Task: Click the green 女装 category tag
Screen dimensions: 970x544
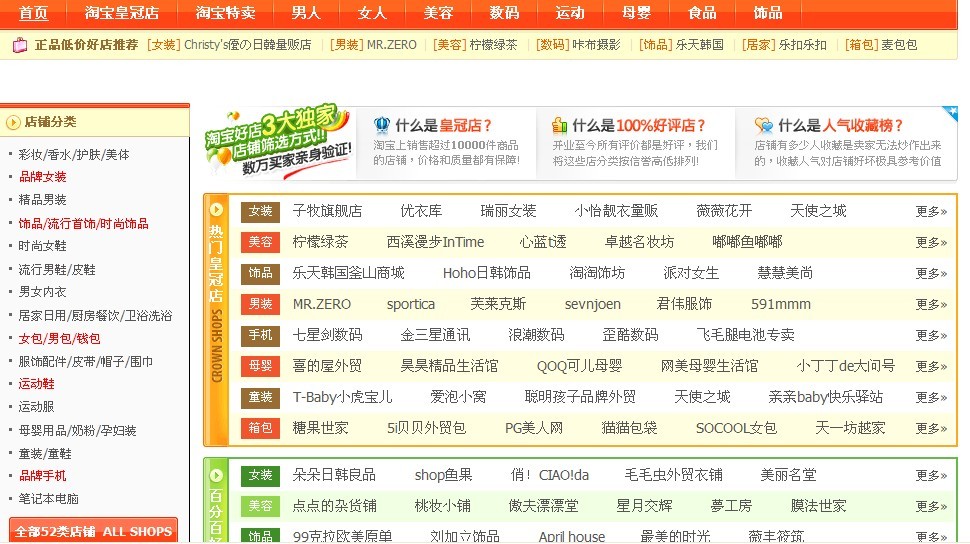Action: [260, 475]
